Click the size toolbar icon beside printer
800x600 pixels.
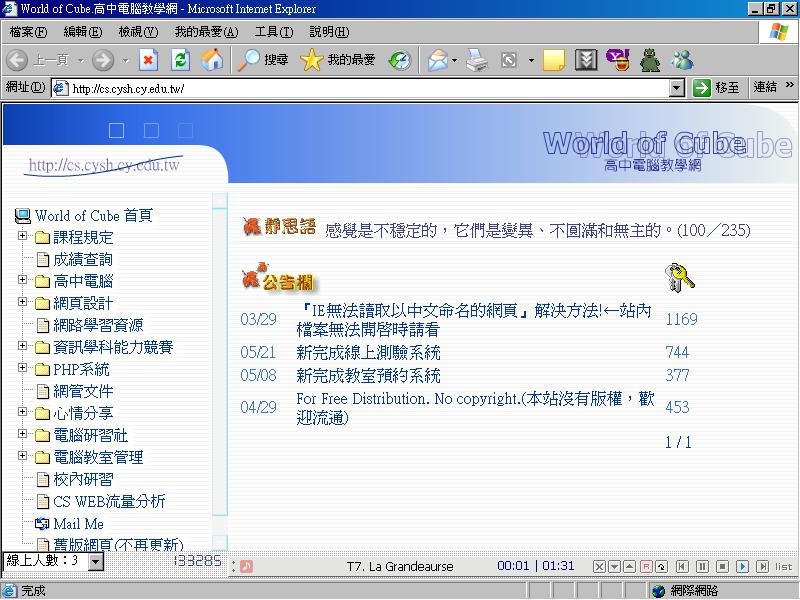point(509,61)
